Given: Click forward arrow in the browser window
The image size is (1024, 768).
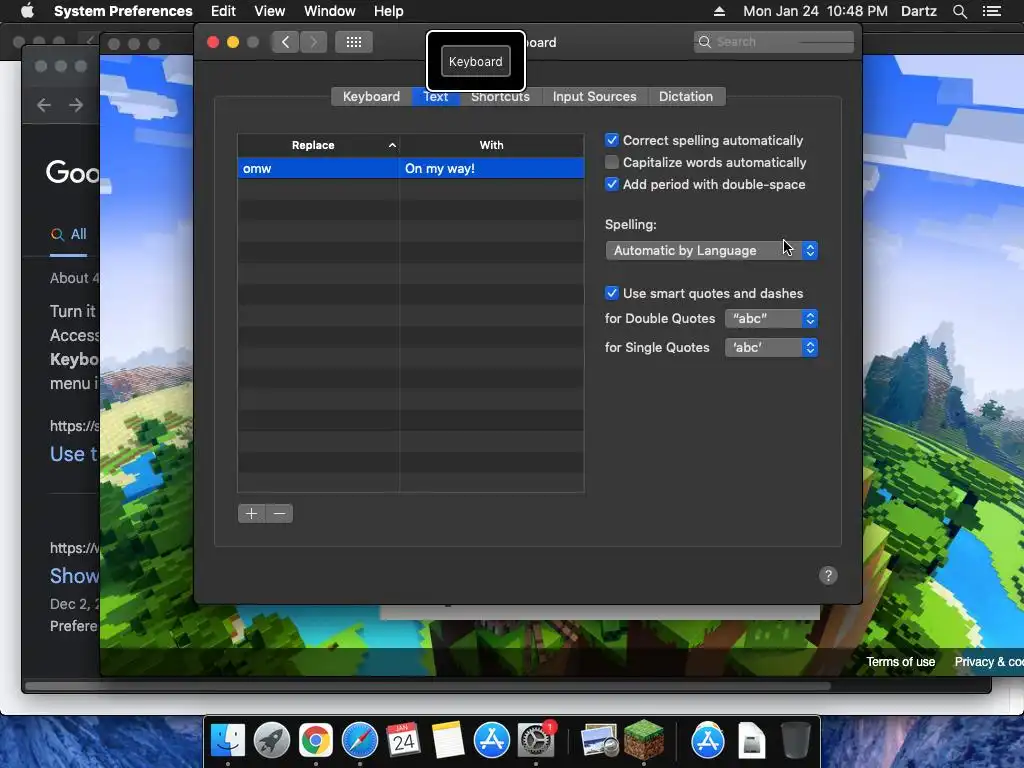Looking at the screenshot, I should (76, 104).
